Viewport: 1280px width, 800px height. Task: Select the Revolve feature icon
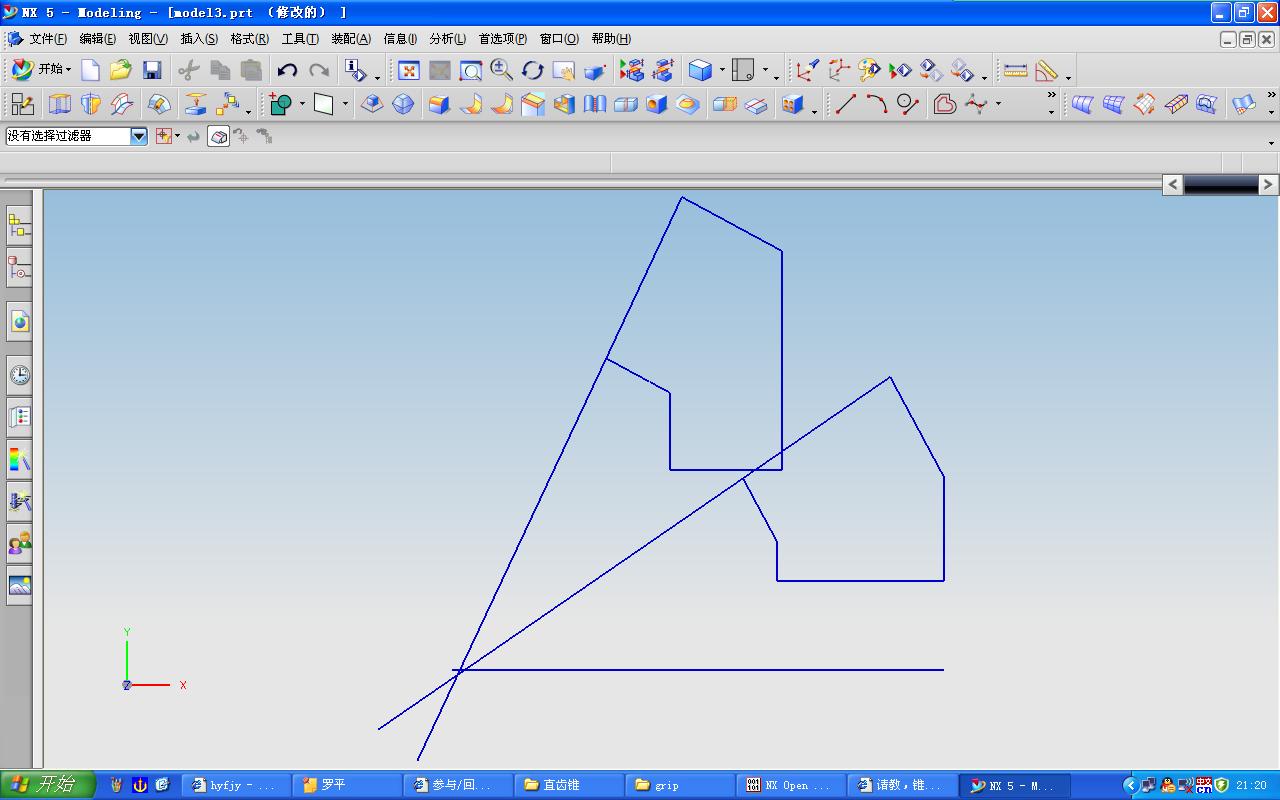91,104
